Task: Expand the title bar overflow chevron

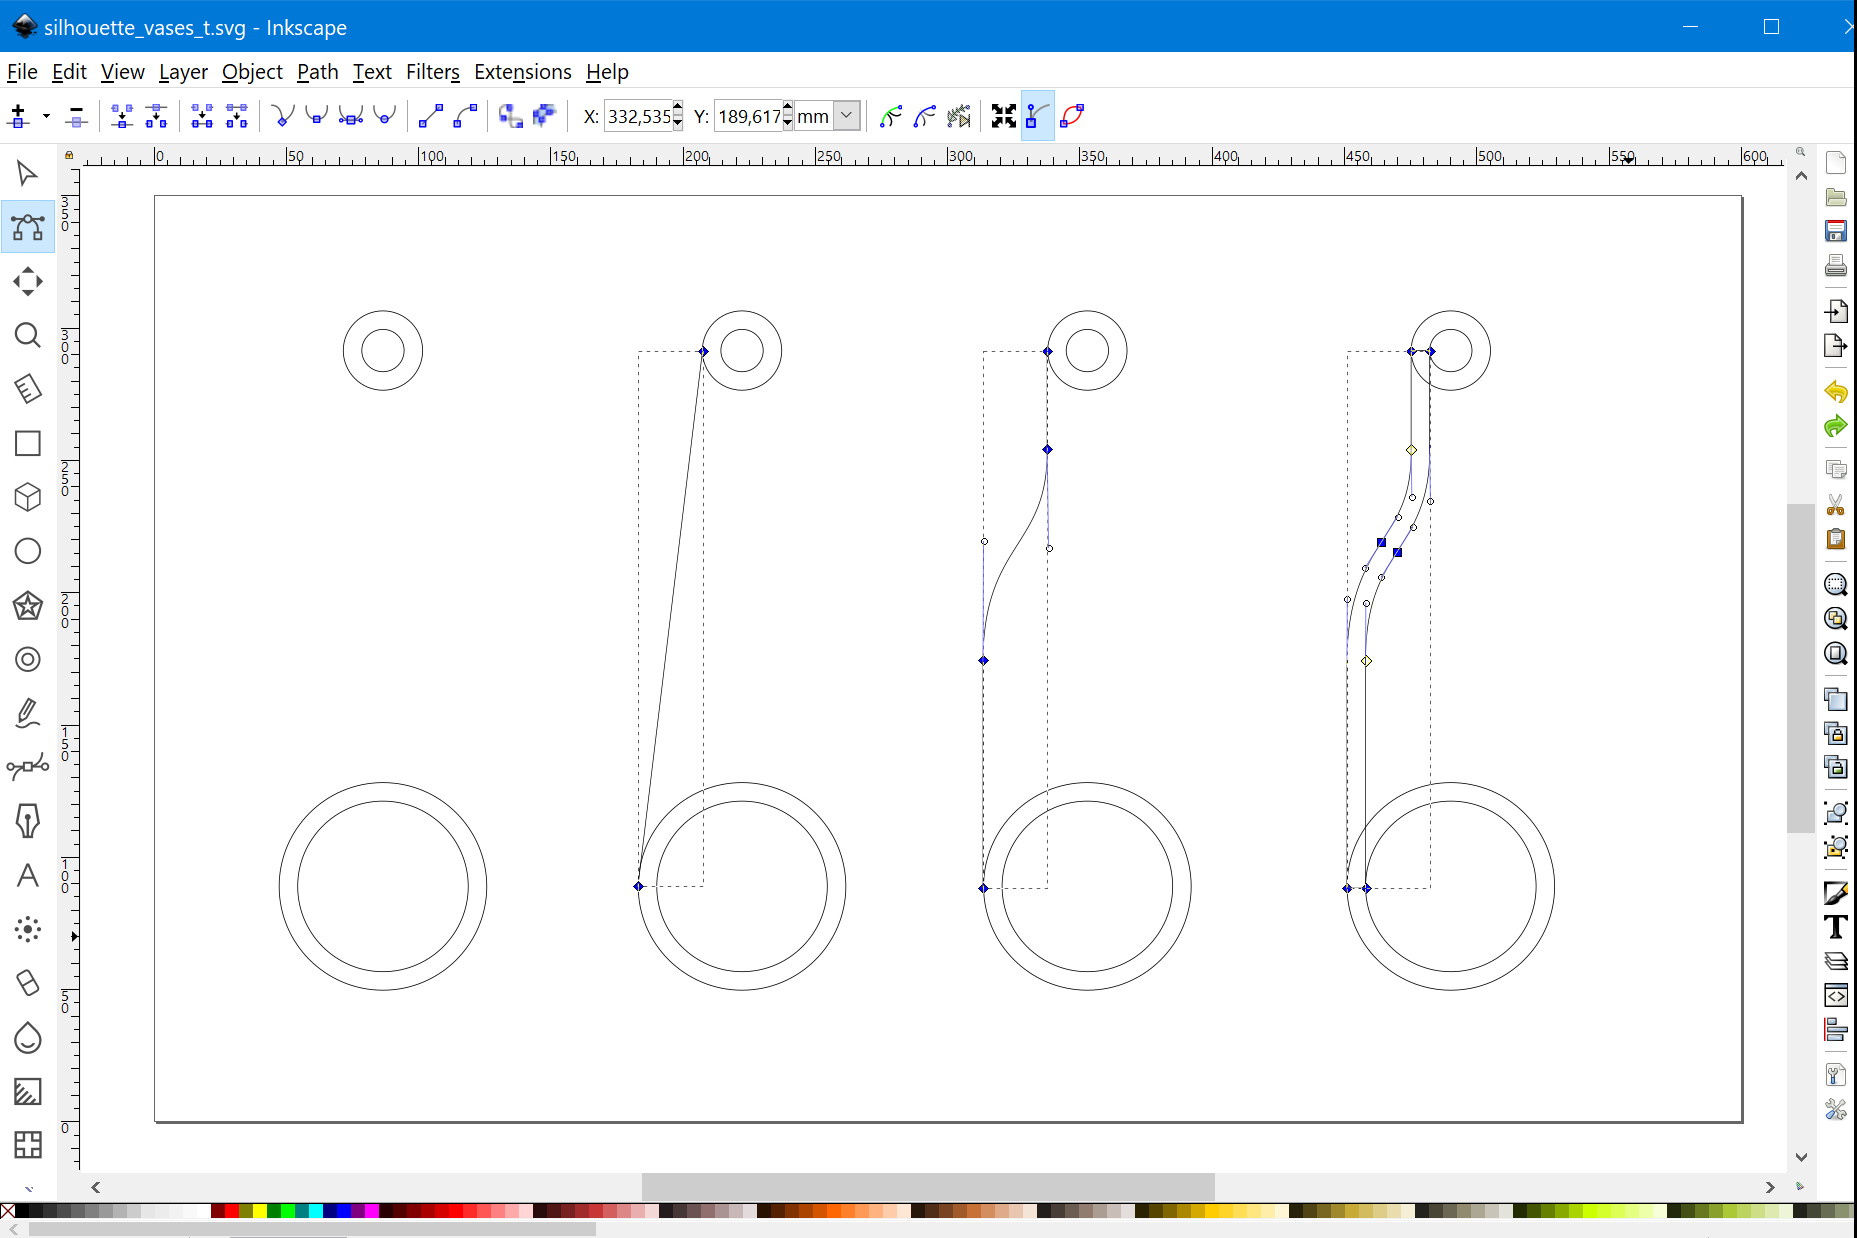Action: click(x=1847, y=27)
